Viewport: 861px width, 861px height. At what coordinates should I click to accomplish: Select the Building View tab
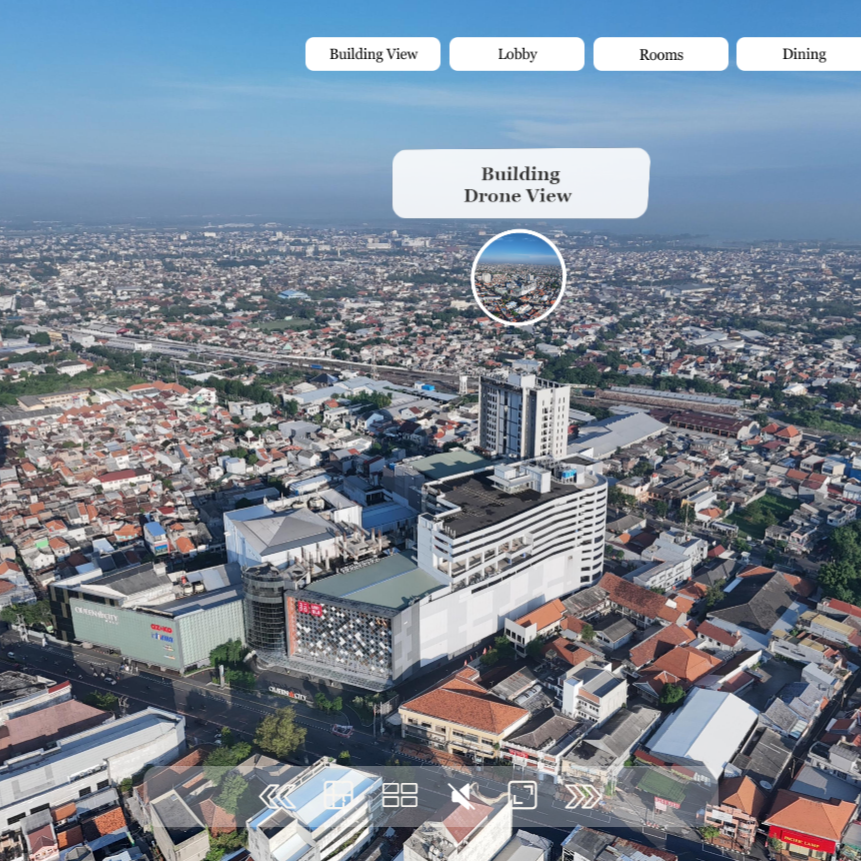coord(372,54)
